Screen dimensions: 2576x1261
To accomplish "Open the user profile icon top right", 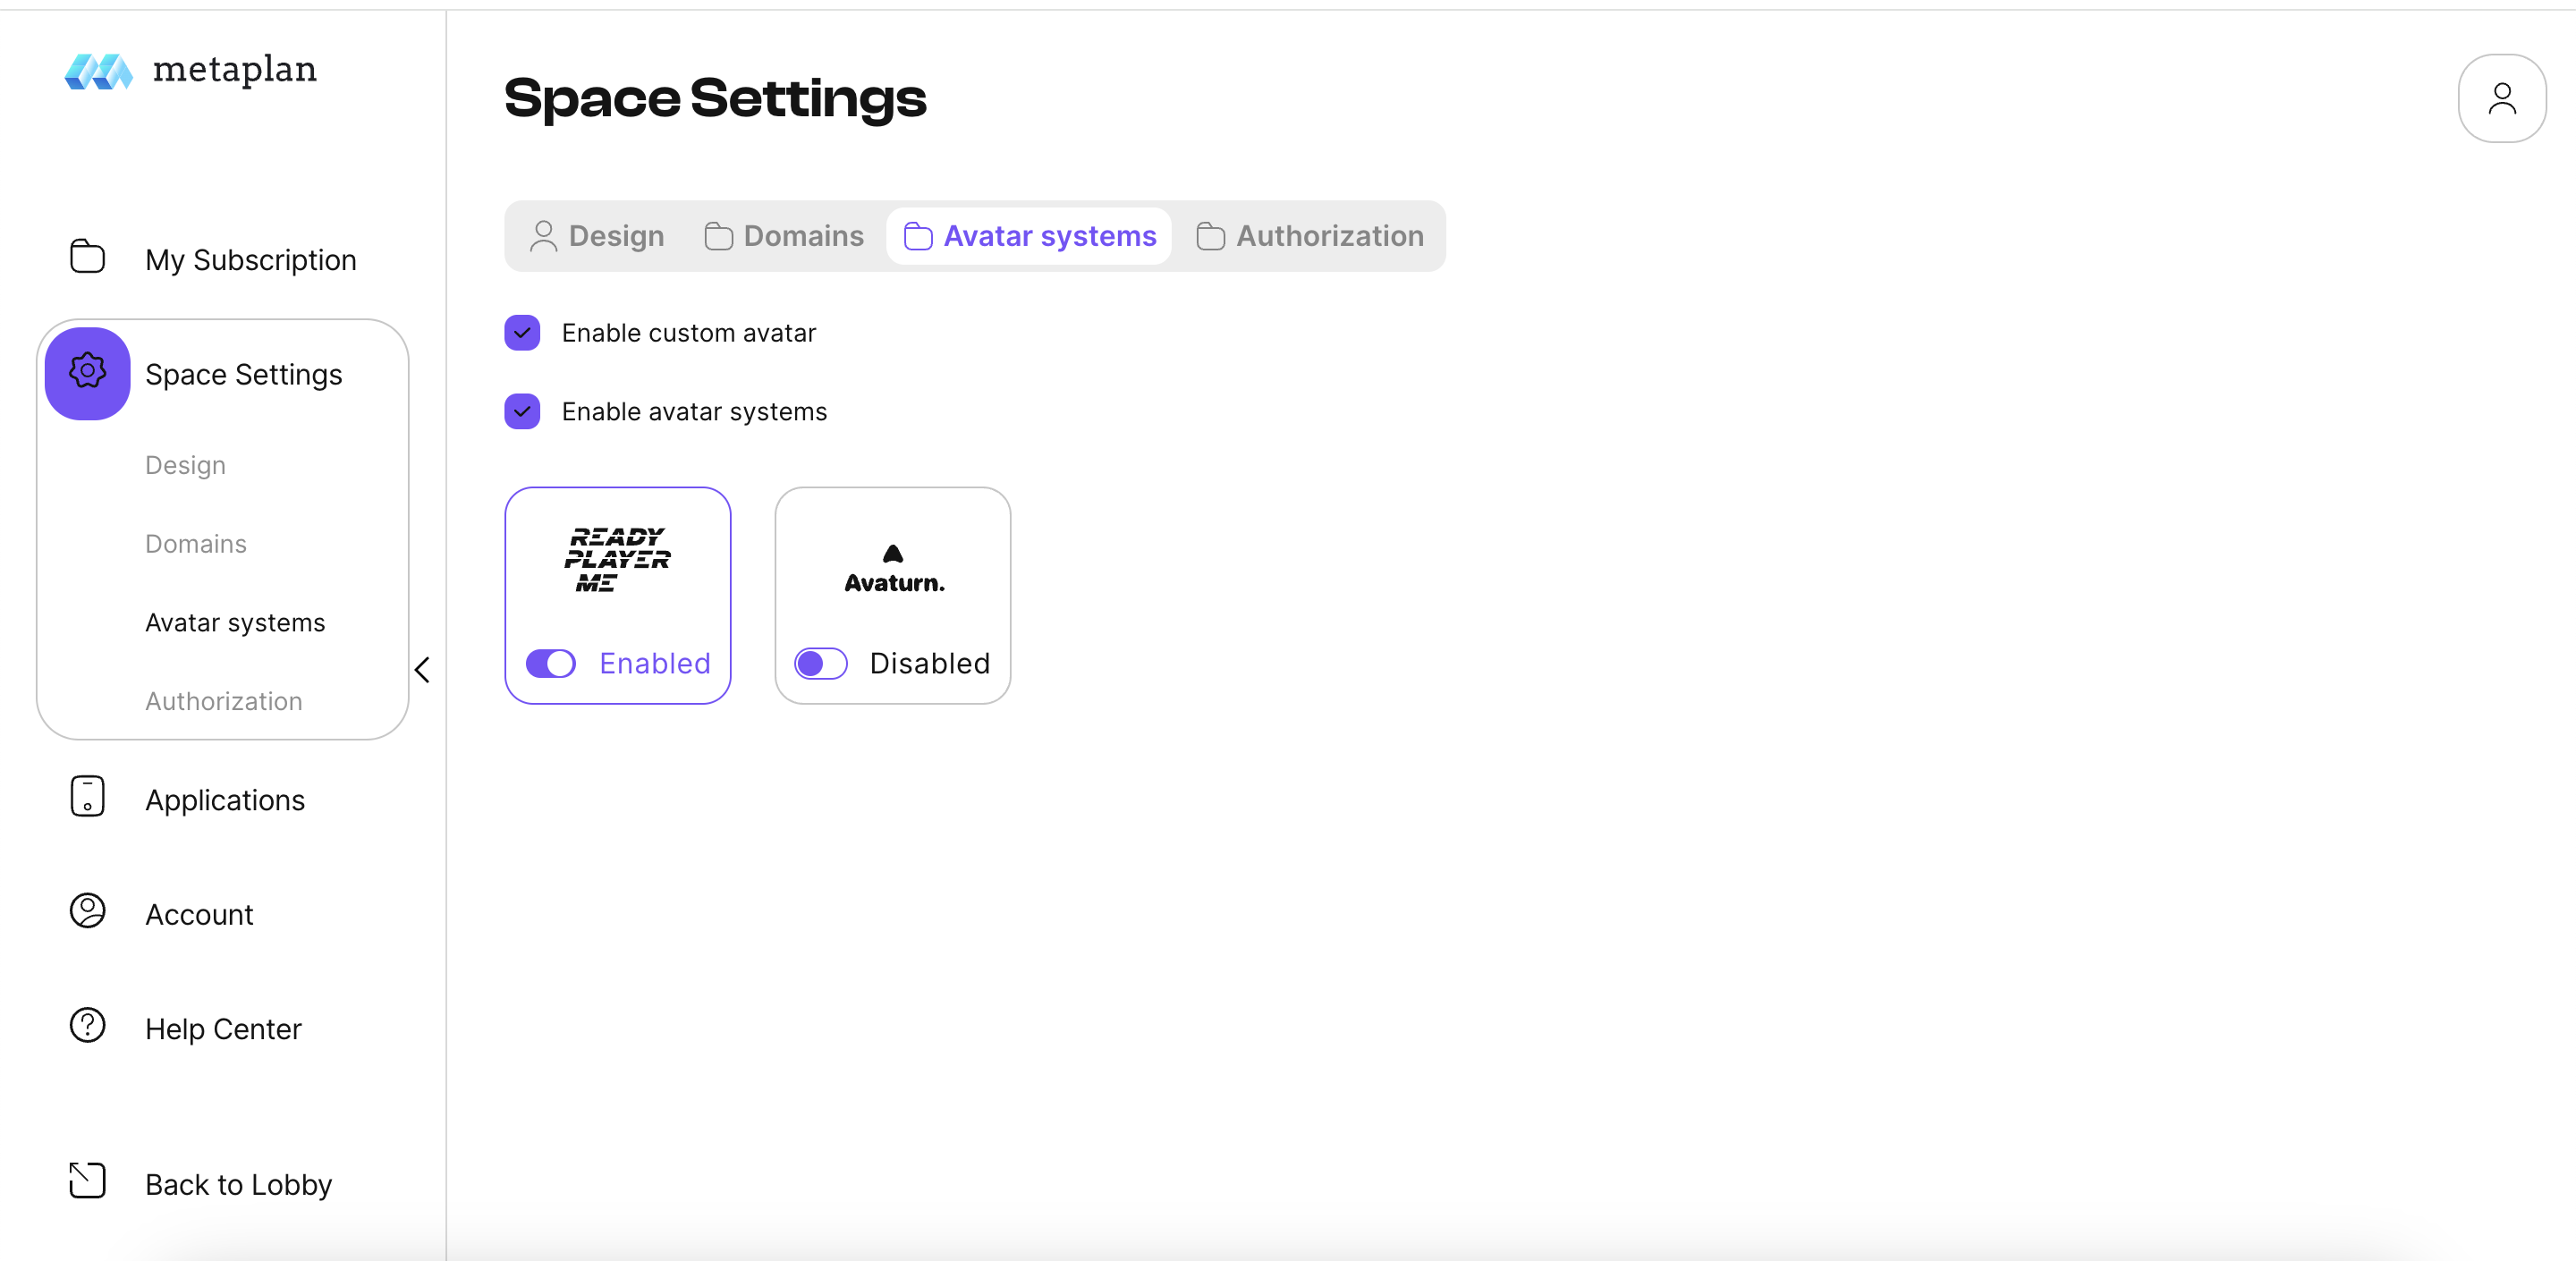I will click(x=2501, y=98).
